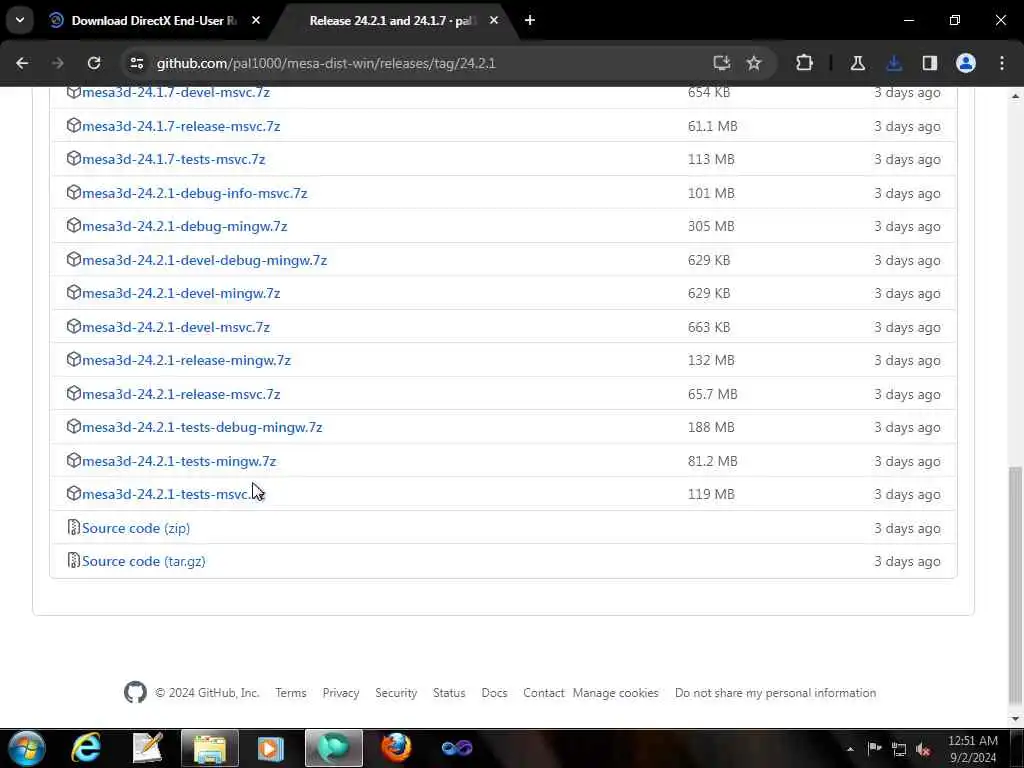
Task: Close the Release 24.2.1 tab
Action: (494, 20)
